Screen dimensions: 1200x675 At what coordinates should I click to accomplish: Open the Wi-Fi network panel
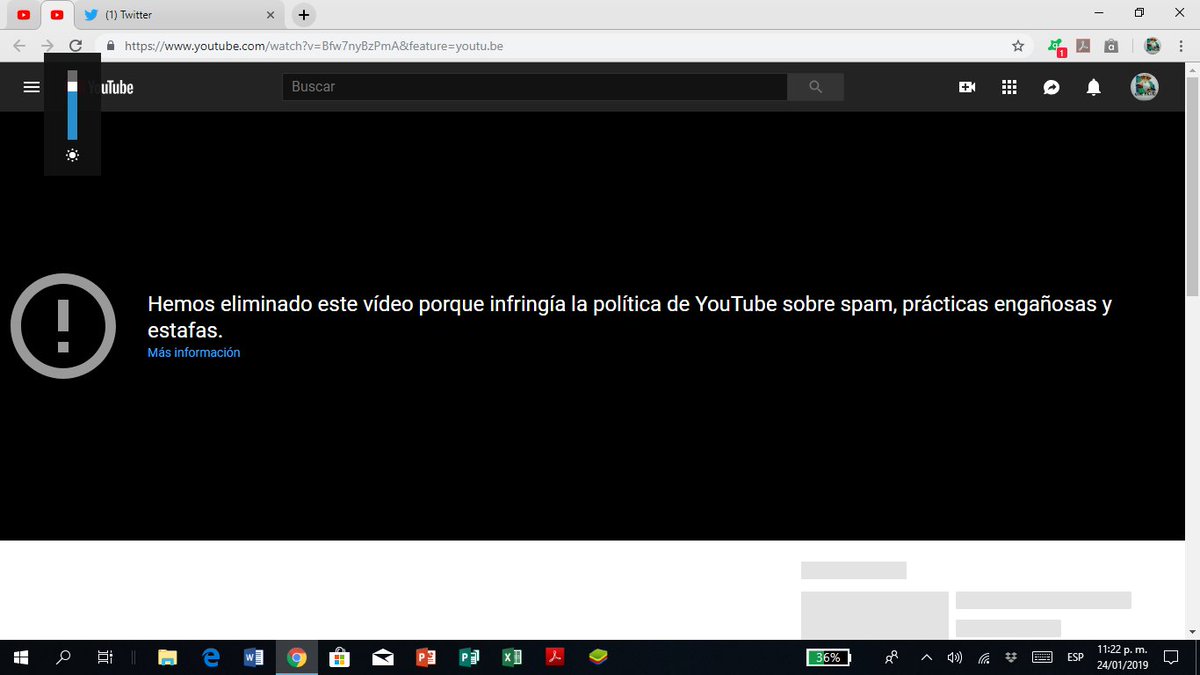pyautogui.click(x=984, y=657)
